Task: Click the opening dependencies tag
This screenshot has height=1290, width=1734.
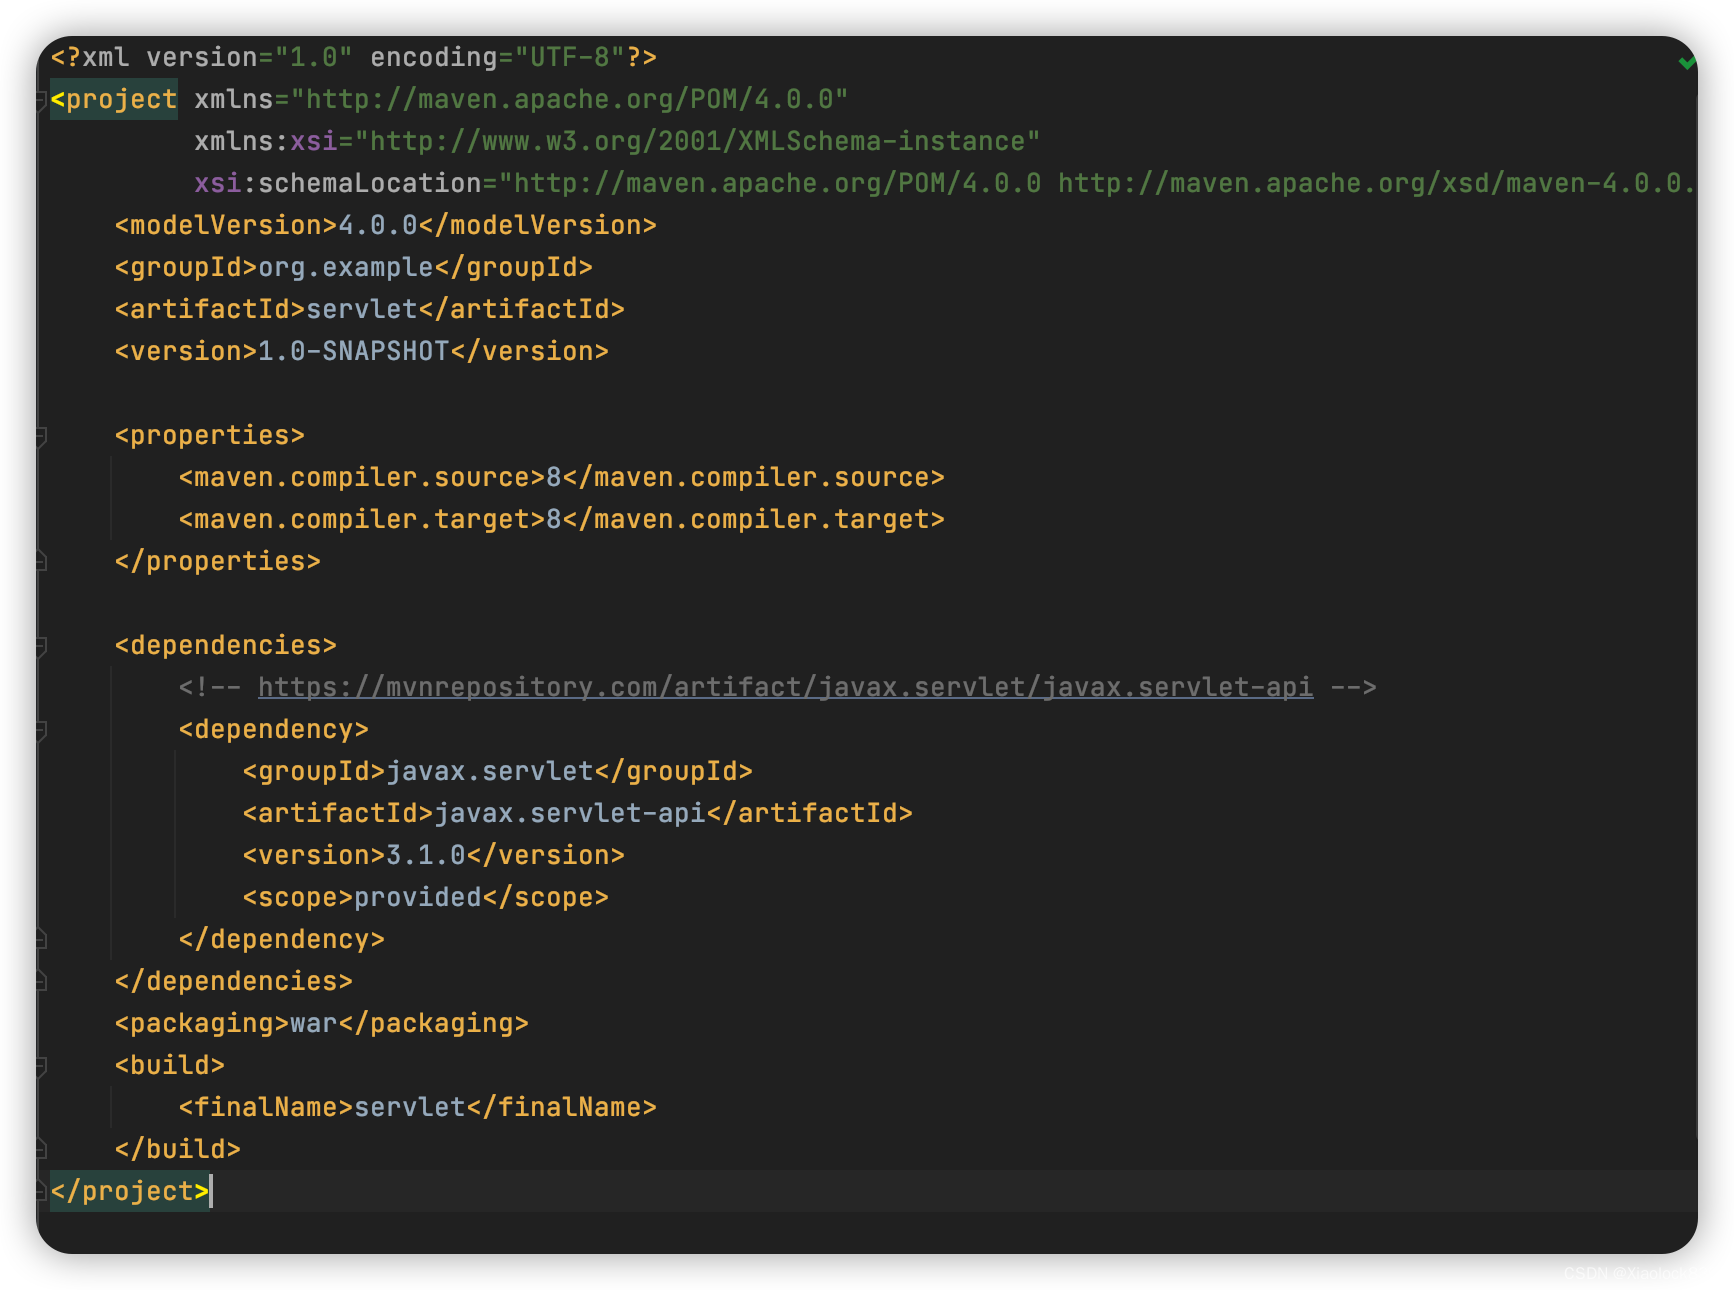Action: (225, 645)
